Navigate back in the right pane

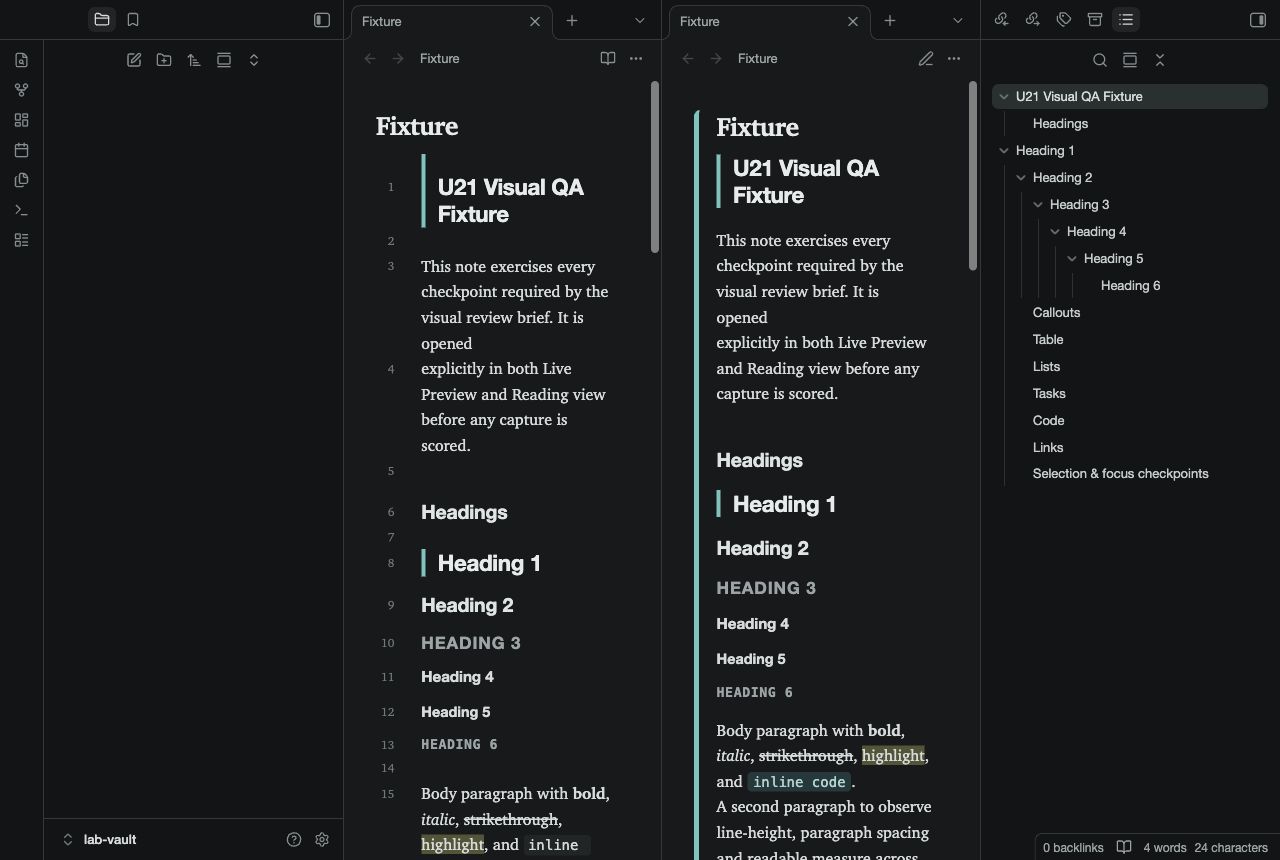click(688, 58)
